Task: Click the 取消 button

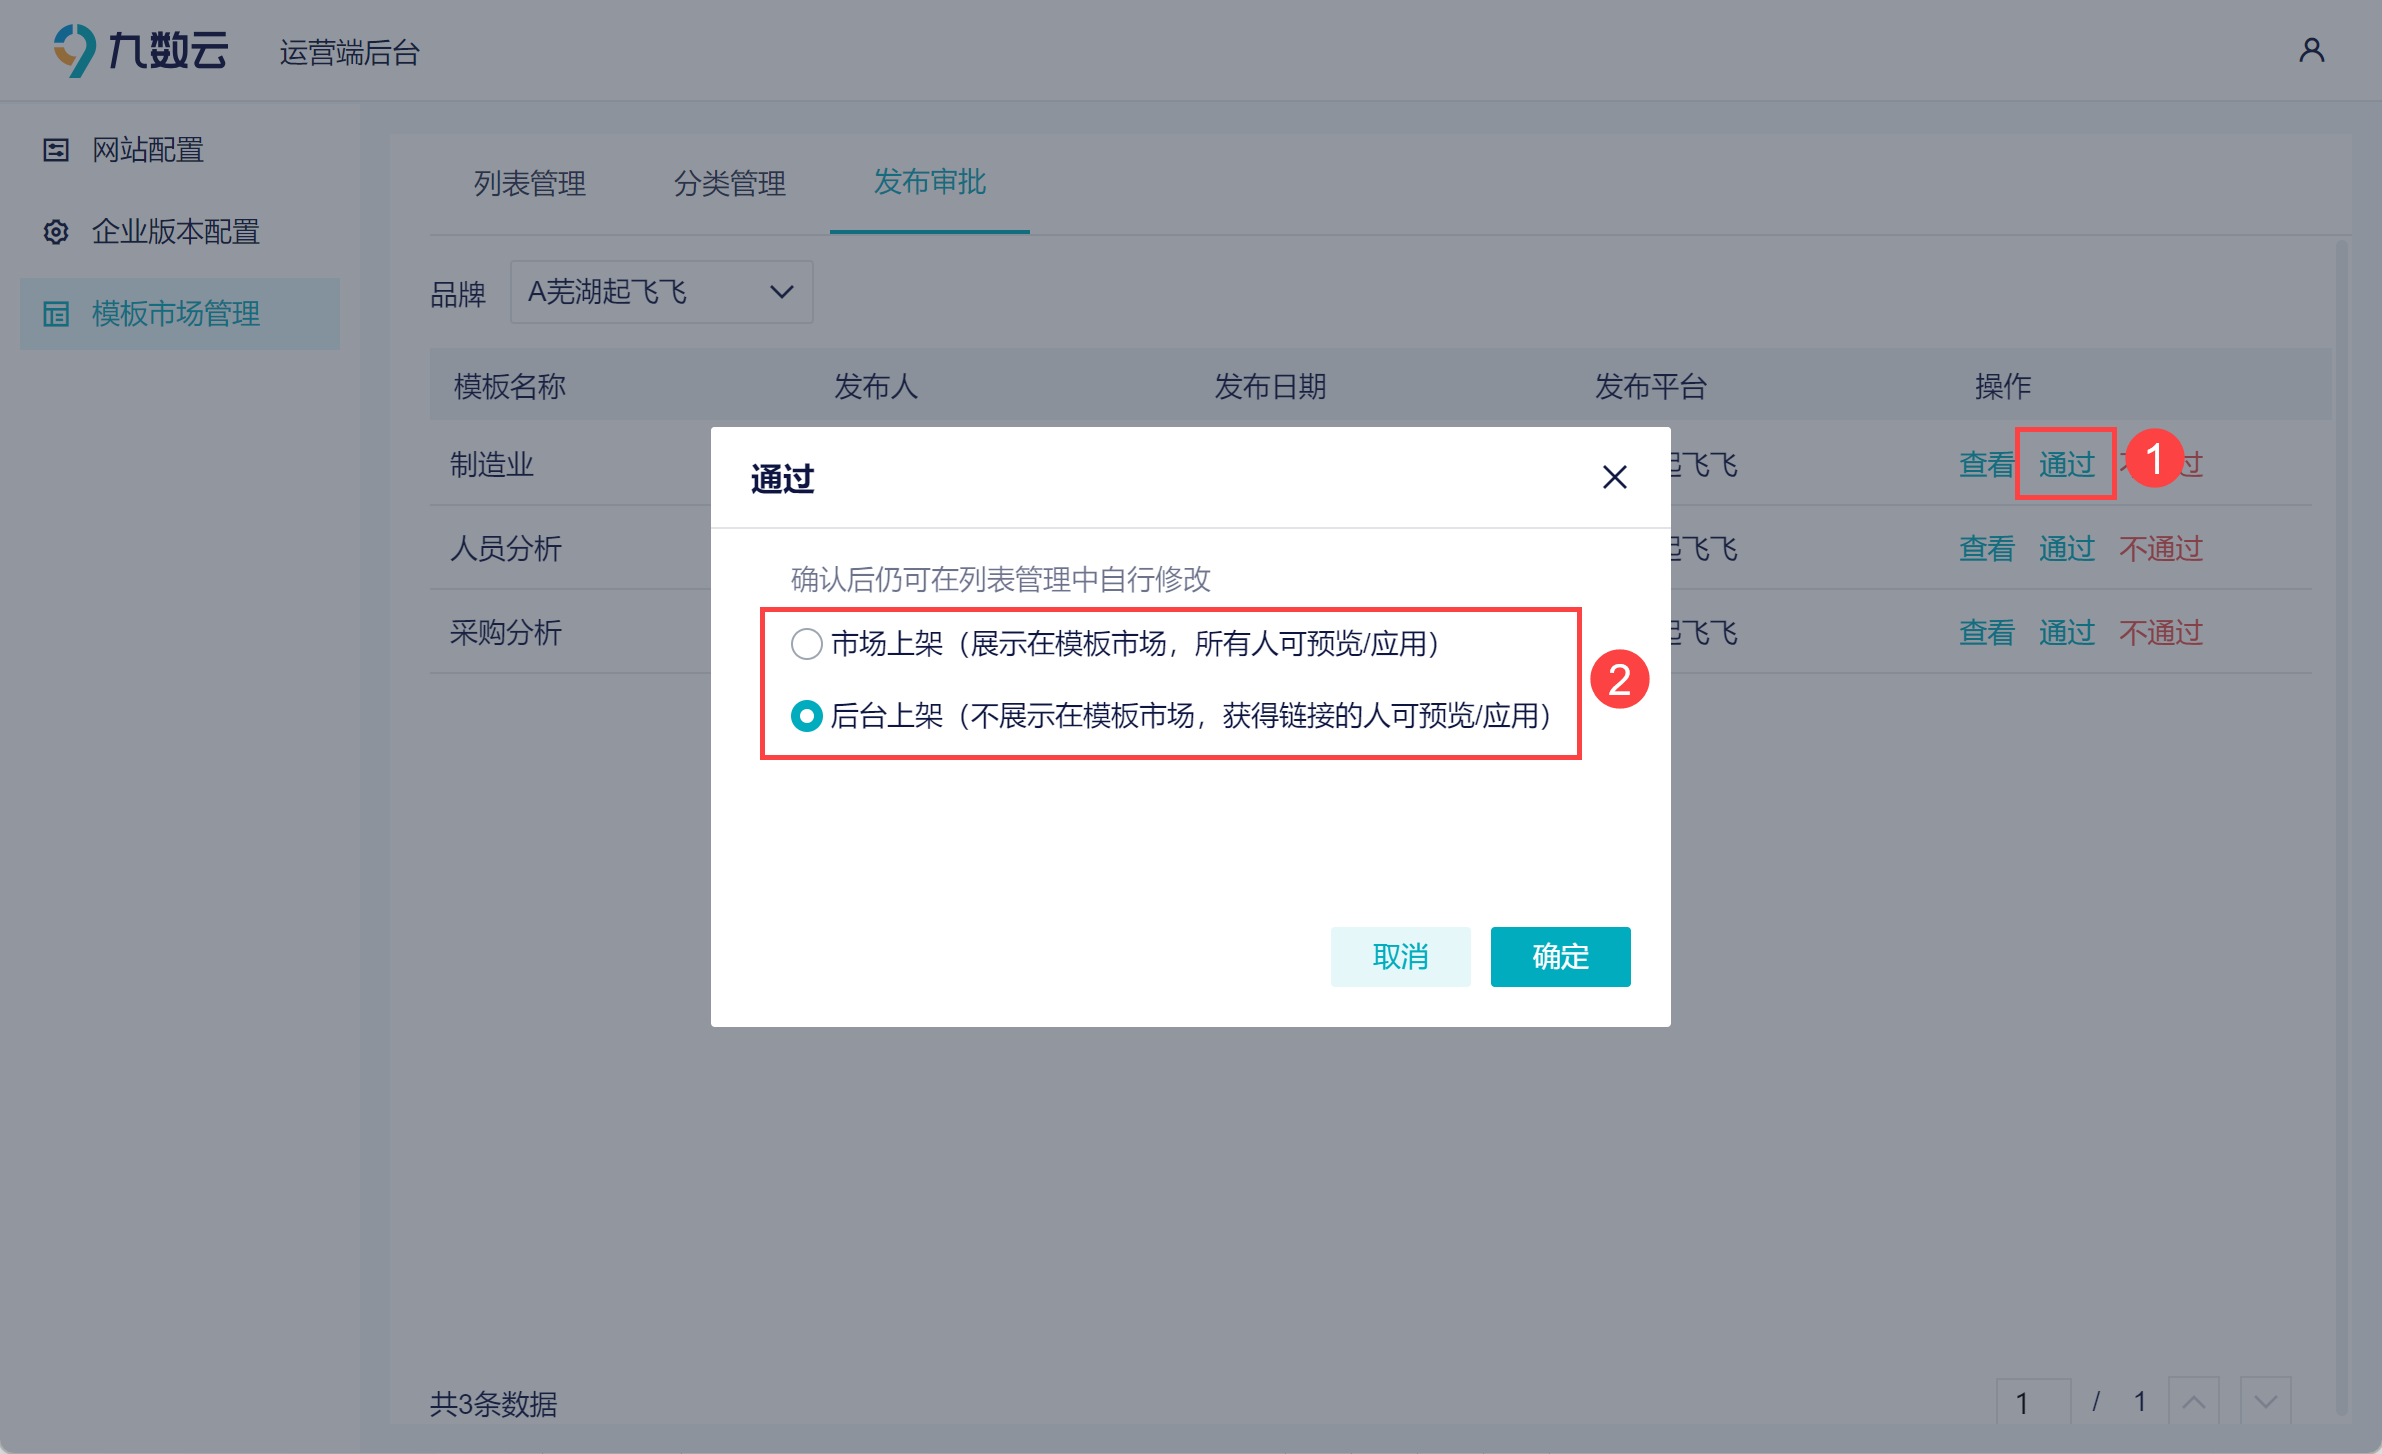Action: pyautogui.click(x=1400, y=957)
